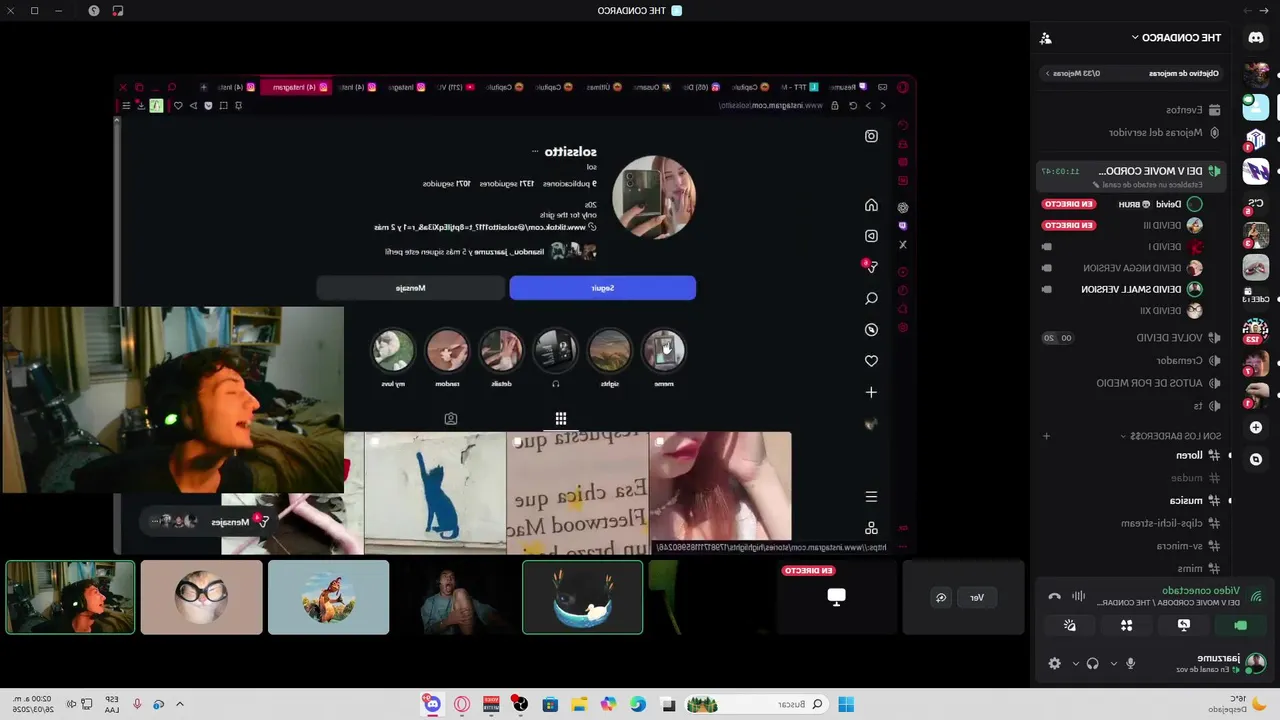
Task: Open the C'S server icon
Action: [1256, 204]
